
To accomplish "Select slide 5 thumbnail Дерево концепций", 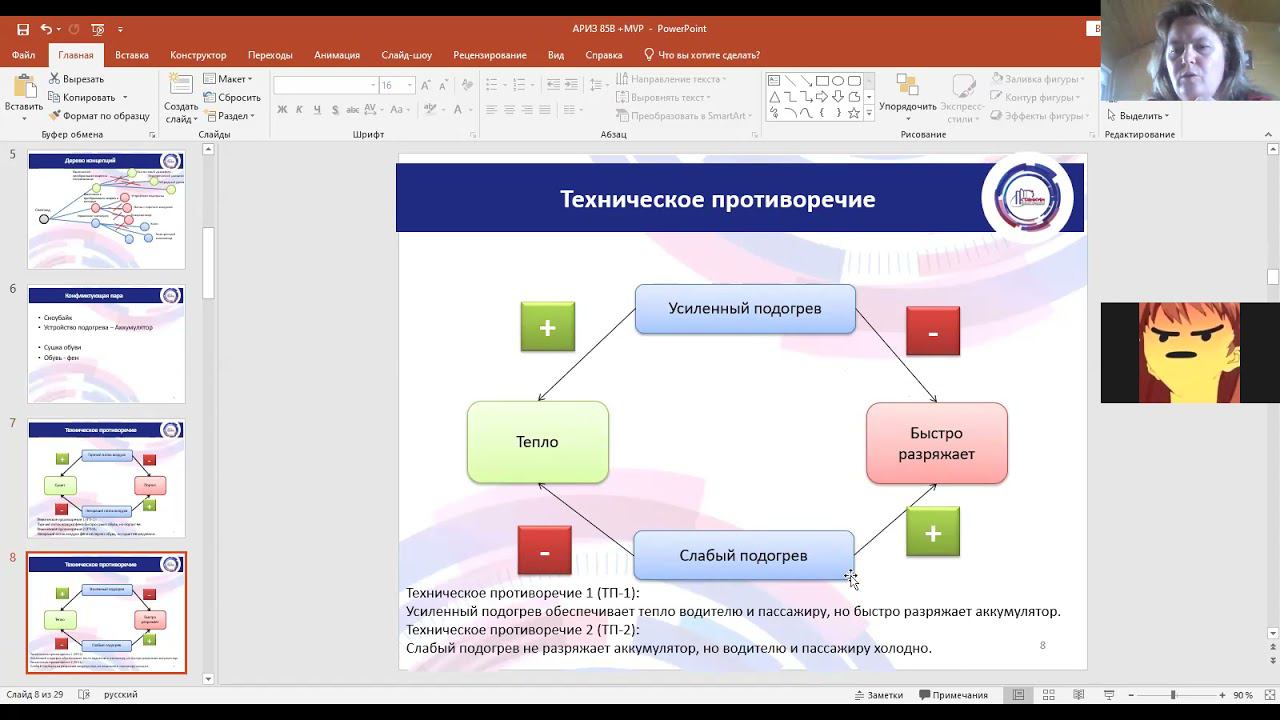I will point(106,210).
